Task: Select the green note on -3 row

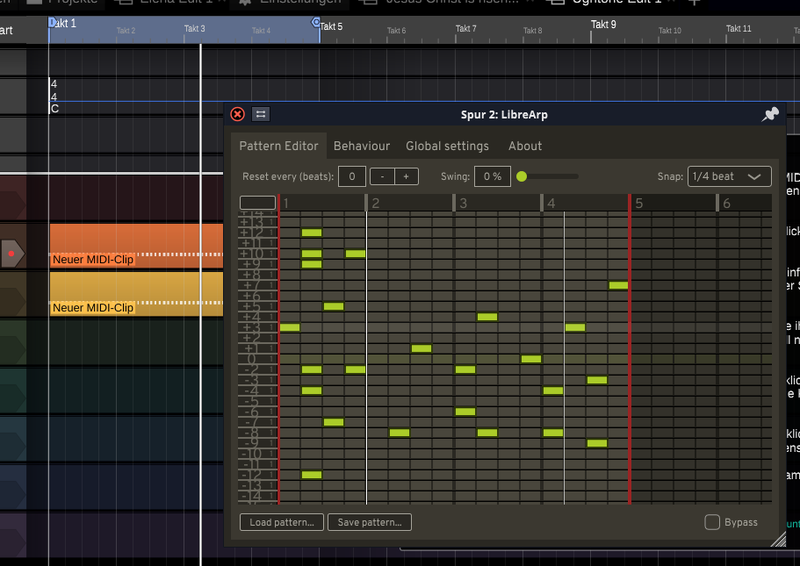Action: (597, 380)
